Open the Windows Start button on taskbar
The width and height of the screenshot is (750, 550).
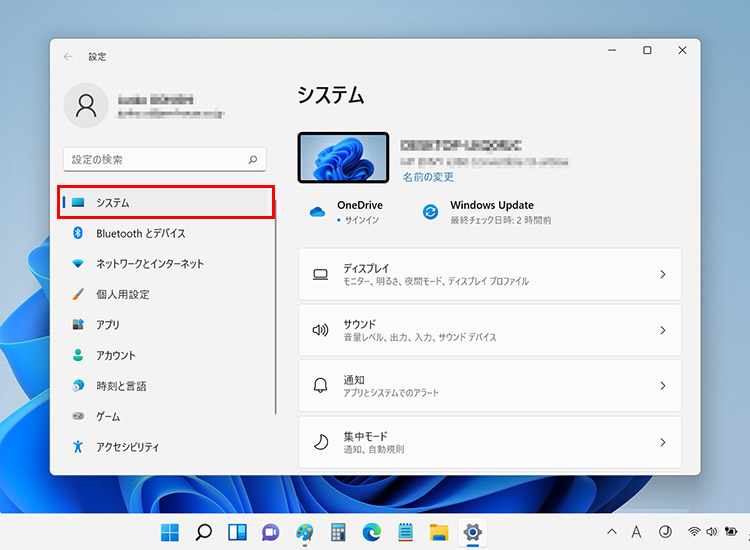(171, 532)
